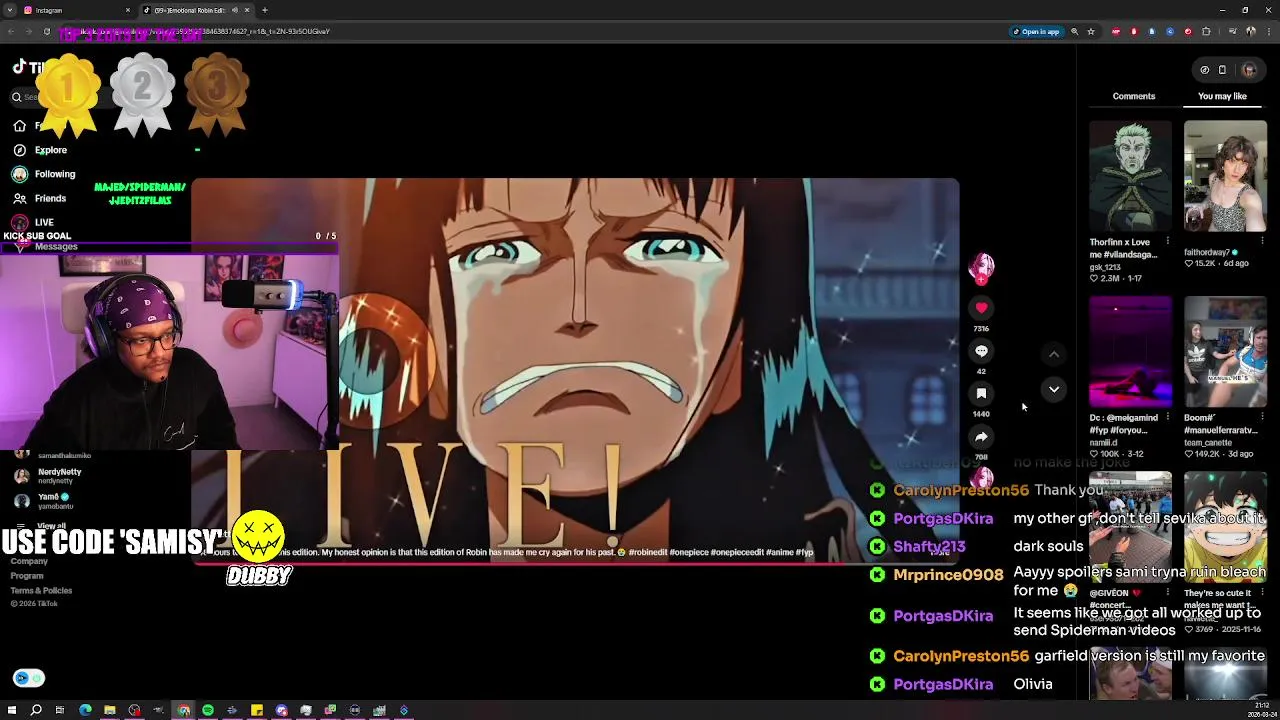Open comments via speech bubble icon

pyautogui.click(x=981, y=351)
